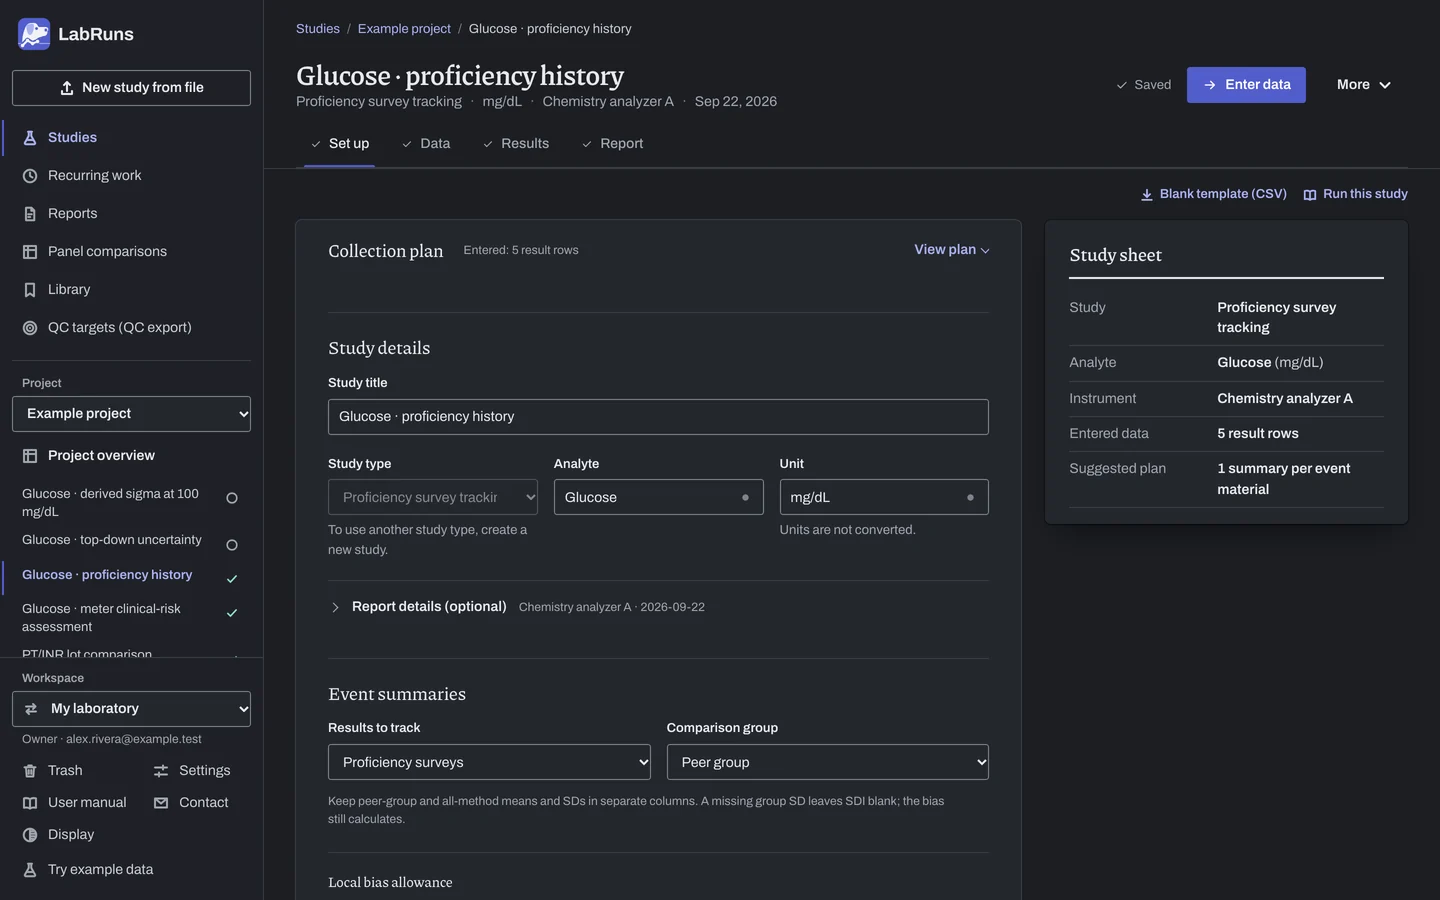The width and height of the screenshot is (1440, 900).
Task: Click checkmark beside meter clinical-risk assessment
Action: (x=232, y=613)
